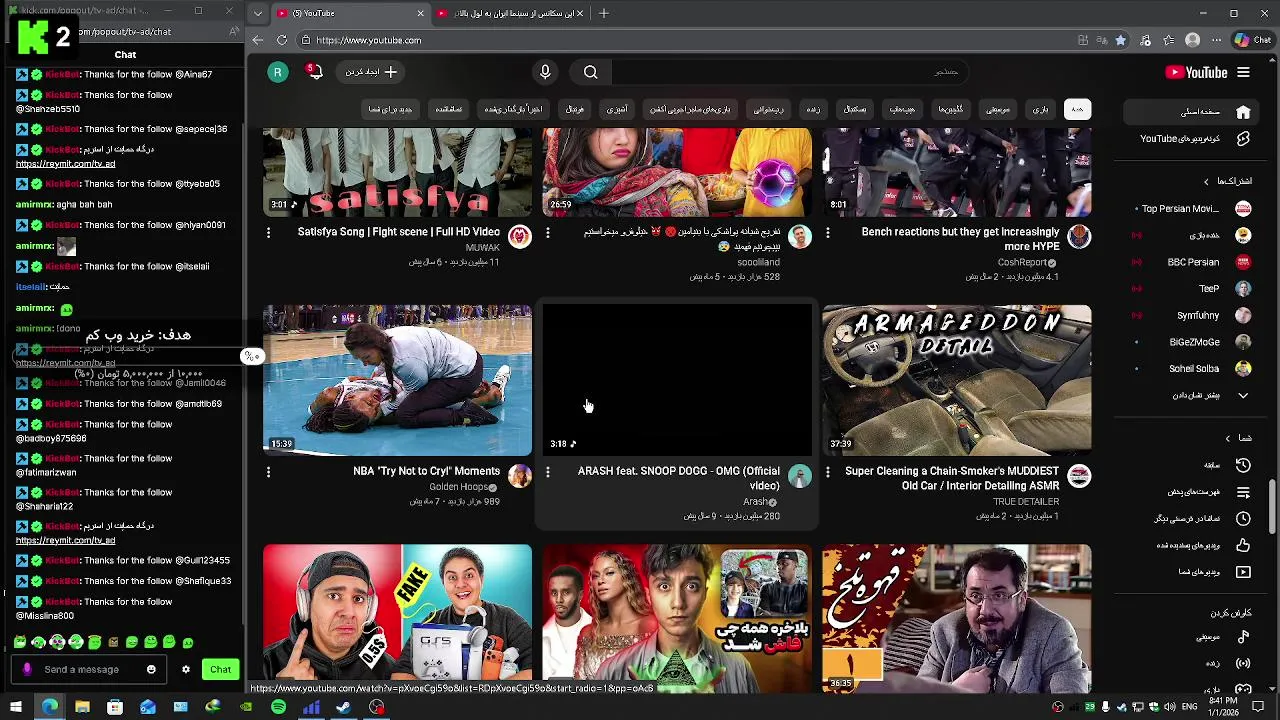The height and width of the screenshot is (720, 1280).
Task: Focus the YouTube search box
Action: tap(790, 72)
